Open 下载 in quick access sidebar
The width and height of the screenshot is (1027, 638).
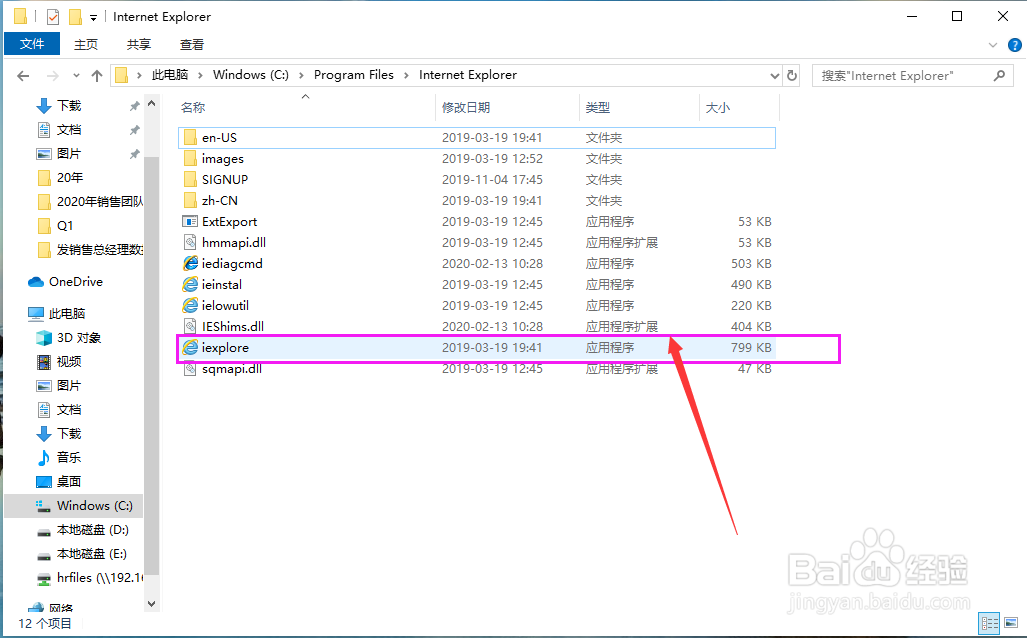(x=68, y=105)
